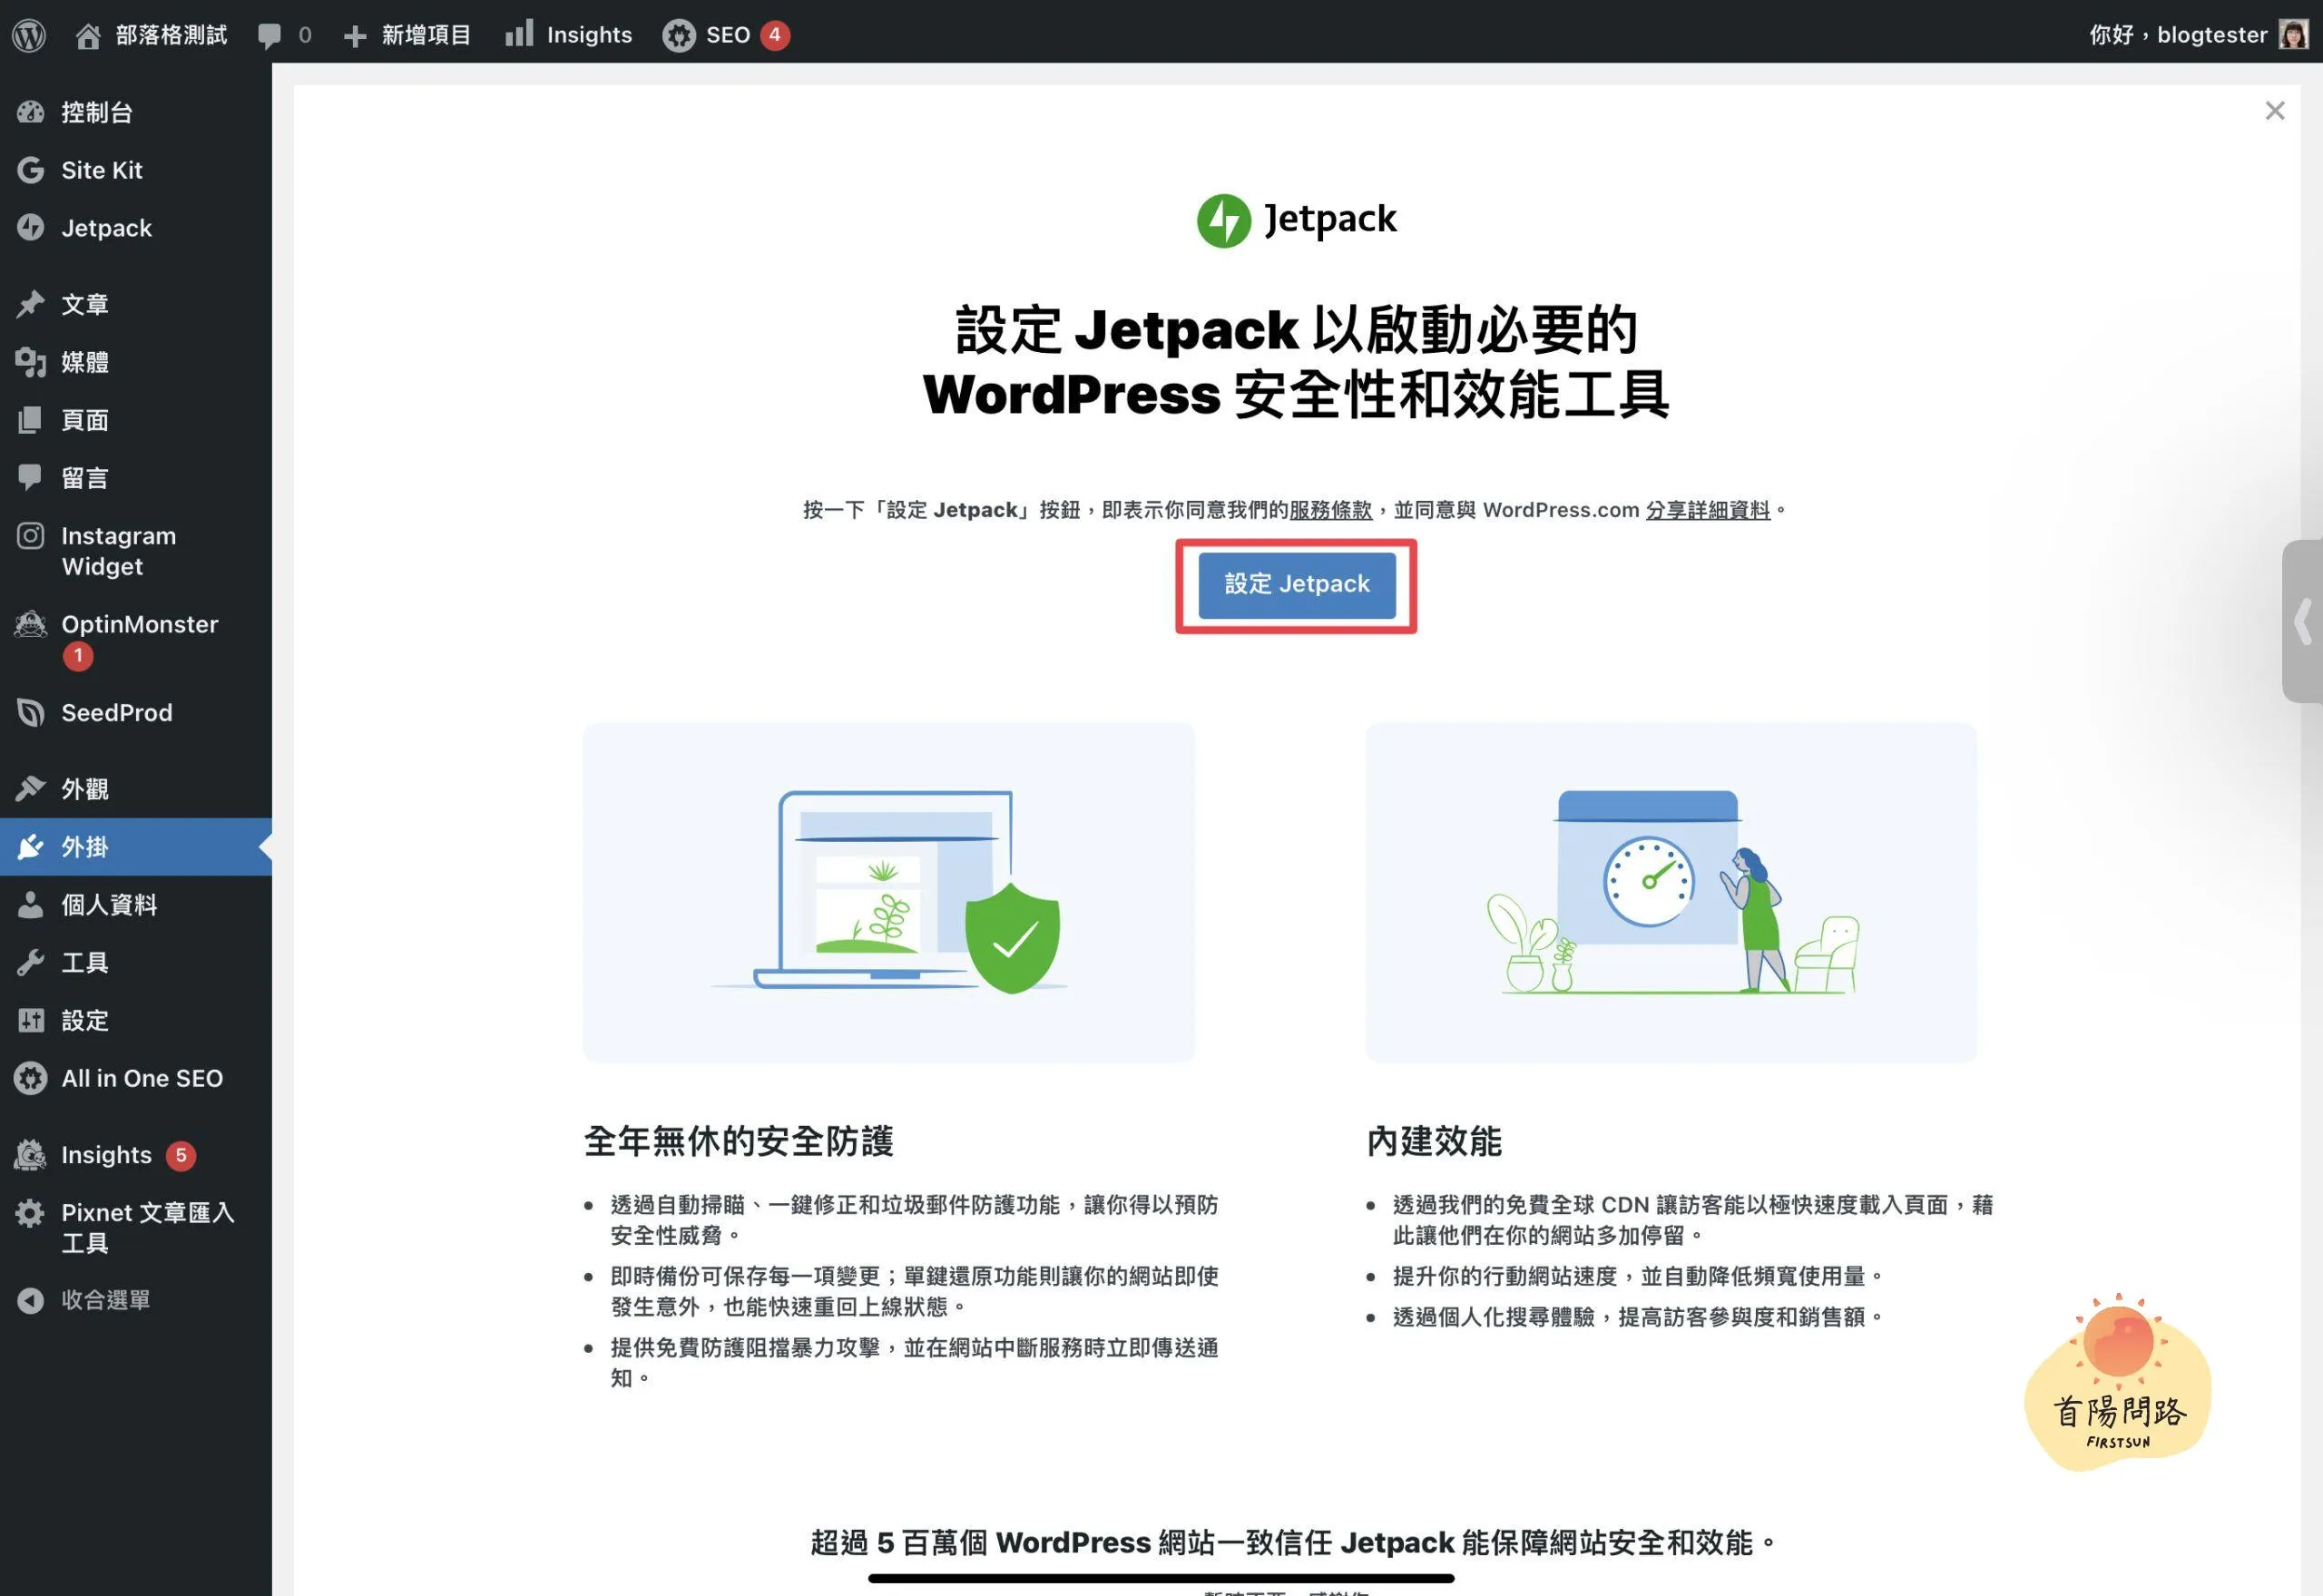Click the Site Kit sidebar icon
This screenshot has width=2323, height=1596.
[x=31, y=170]
